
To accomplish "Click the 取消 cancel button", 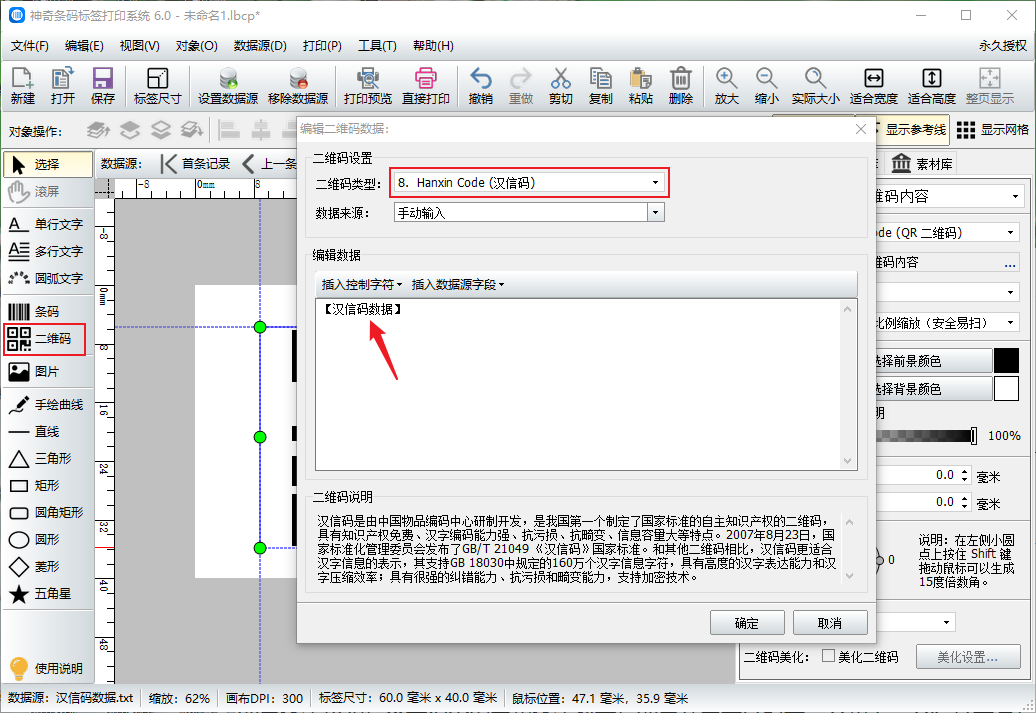I will point(829,623).
